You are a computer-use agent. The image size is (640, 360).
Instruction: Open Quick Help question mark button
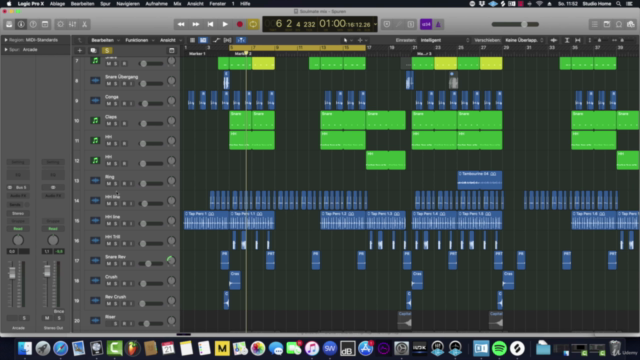pos(33,24)
